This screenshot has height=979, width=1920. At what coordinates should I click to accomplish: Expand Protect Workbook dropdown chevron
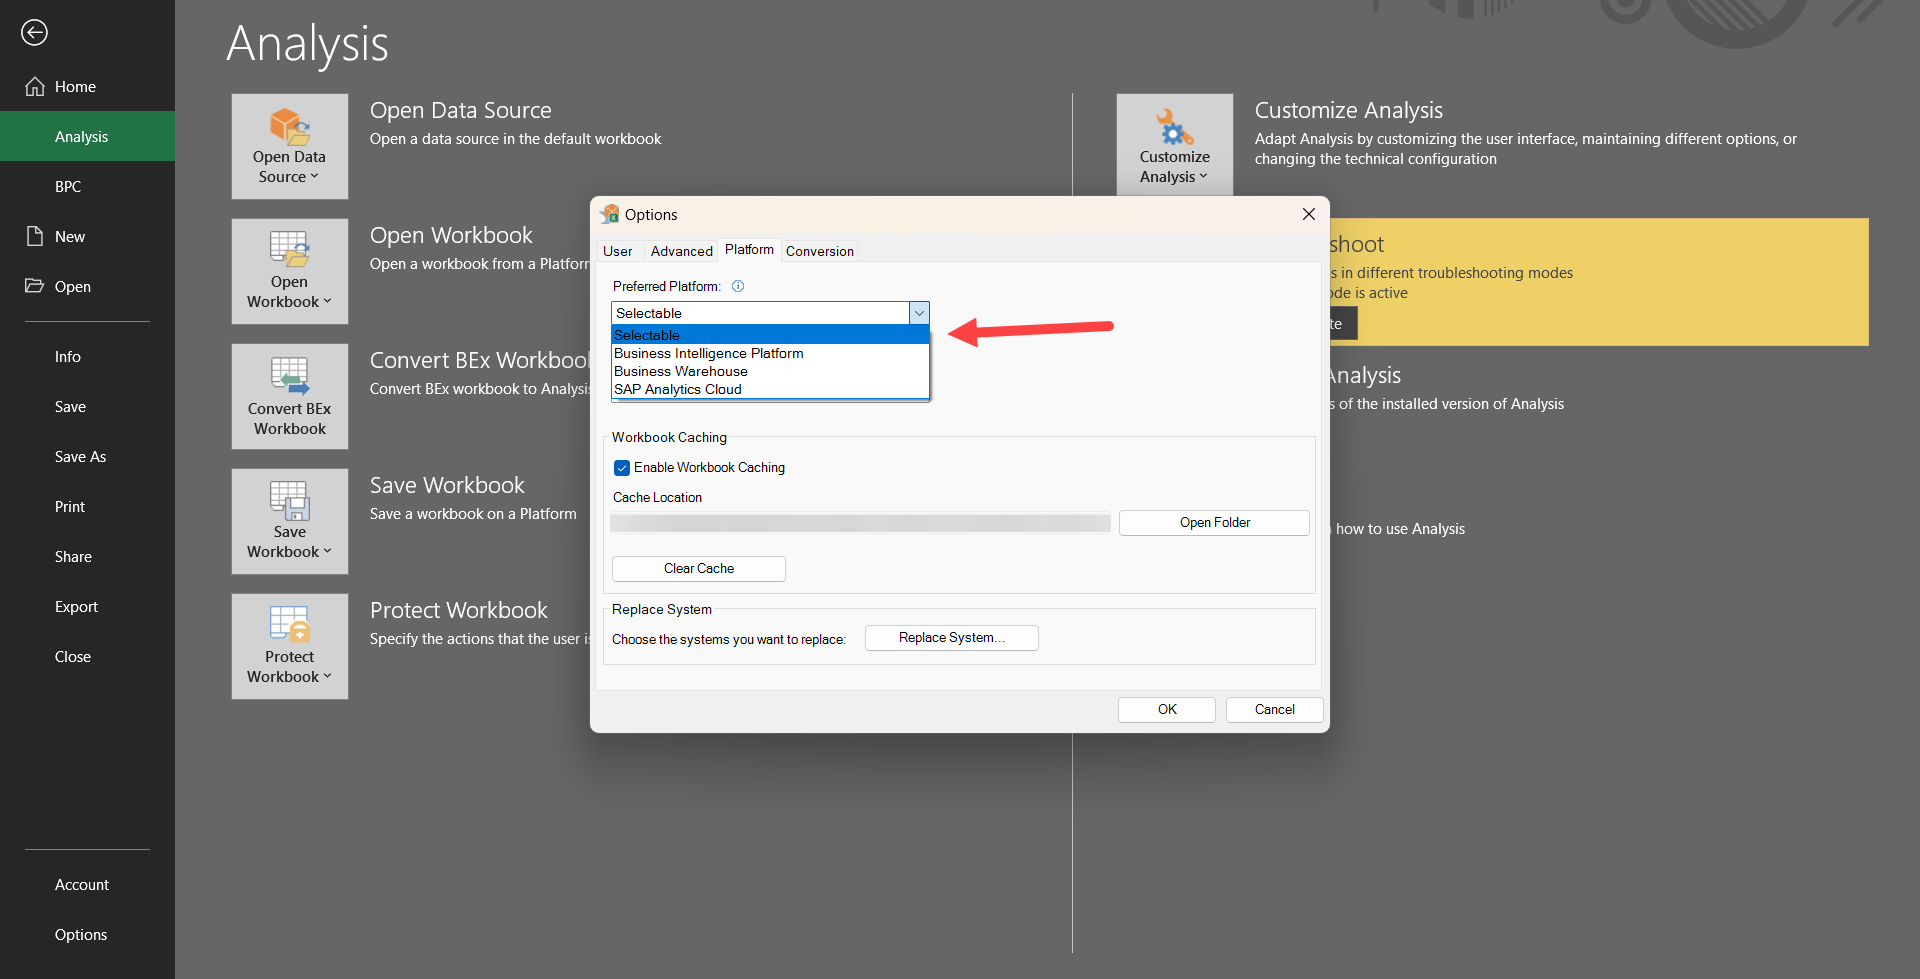327,677
